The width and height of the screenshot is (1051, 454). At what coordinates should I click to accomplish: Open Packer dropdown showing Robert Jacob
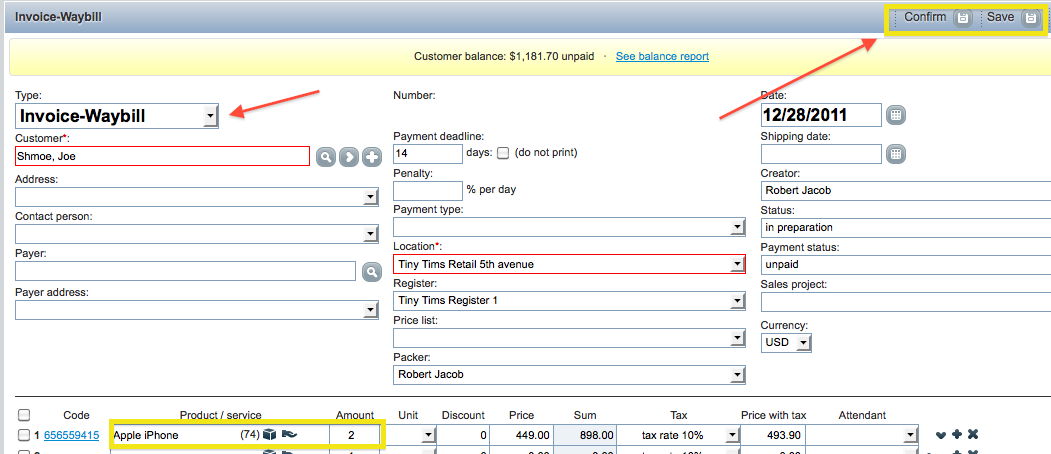point(737,375)
